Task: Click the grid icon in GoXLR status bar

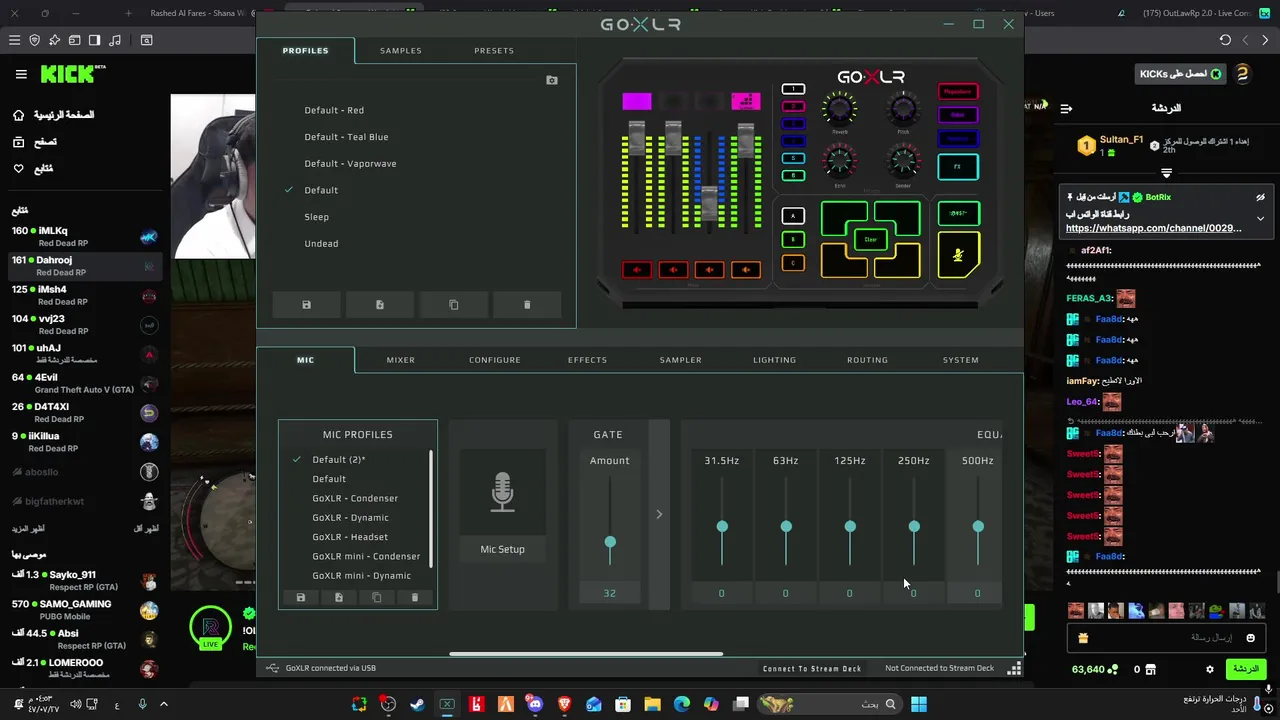Action: point(1014,668)
